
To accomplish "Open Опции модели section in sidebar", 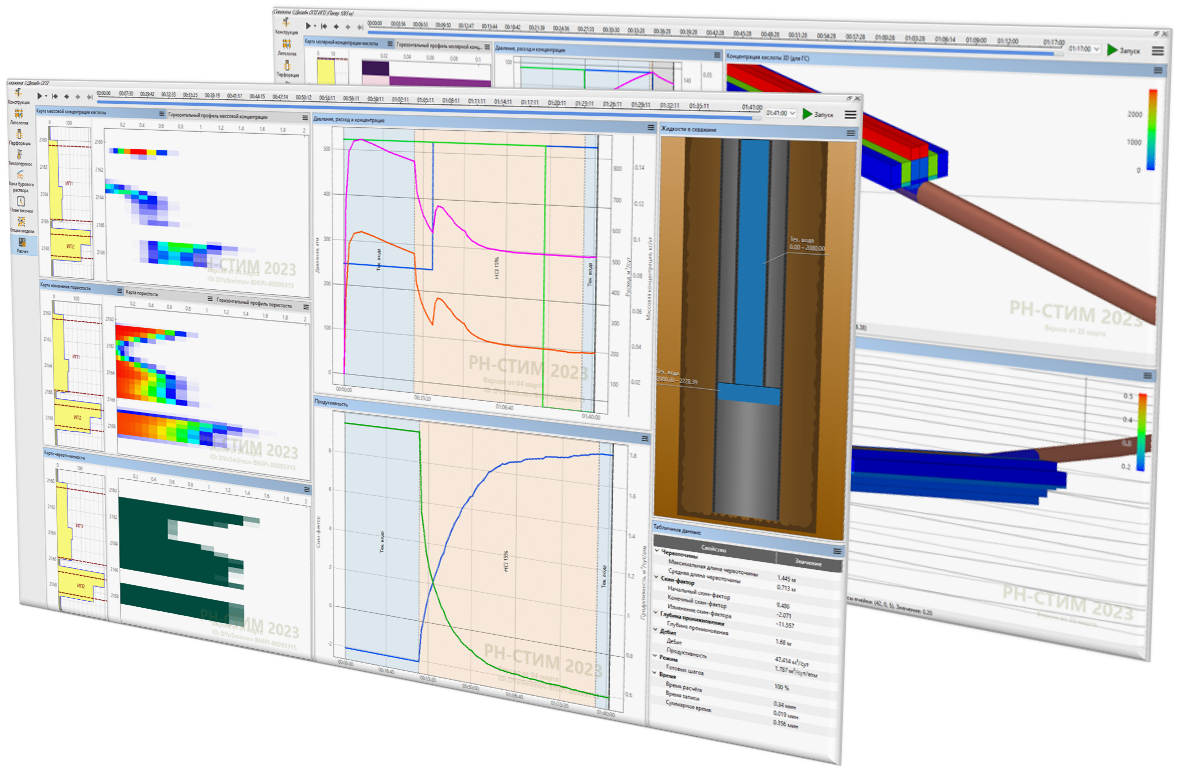I will 22,224.
